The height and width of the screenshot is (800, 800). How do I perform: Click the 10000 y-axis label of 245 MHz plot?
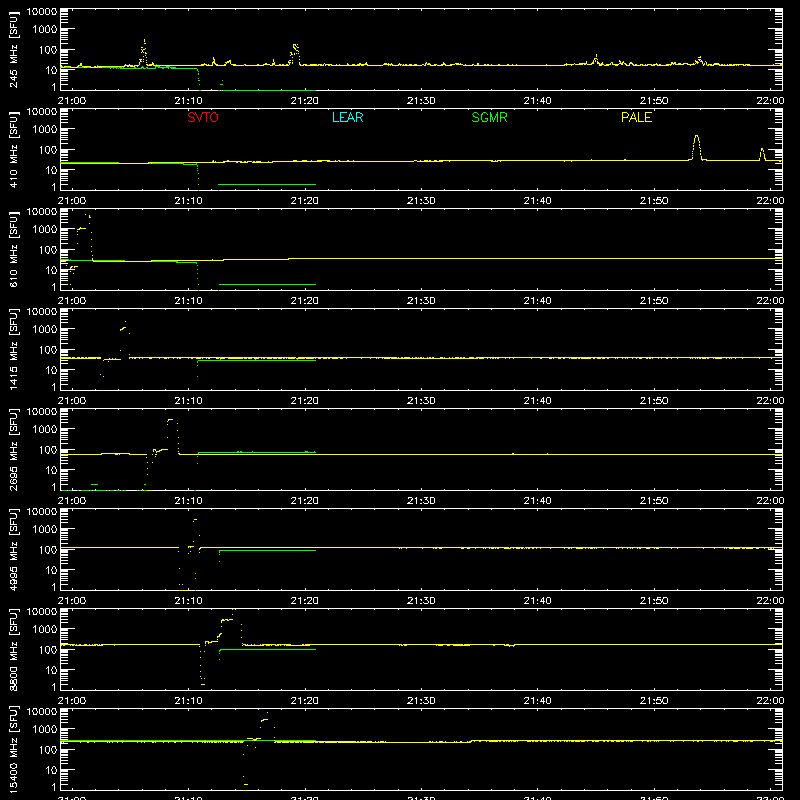42,12
